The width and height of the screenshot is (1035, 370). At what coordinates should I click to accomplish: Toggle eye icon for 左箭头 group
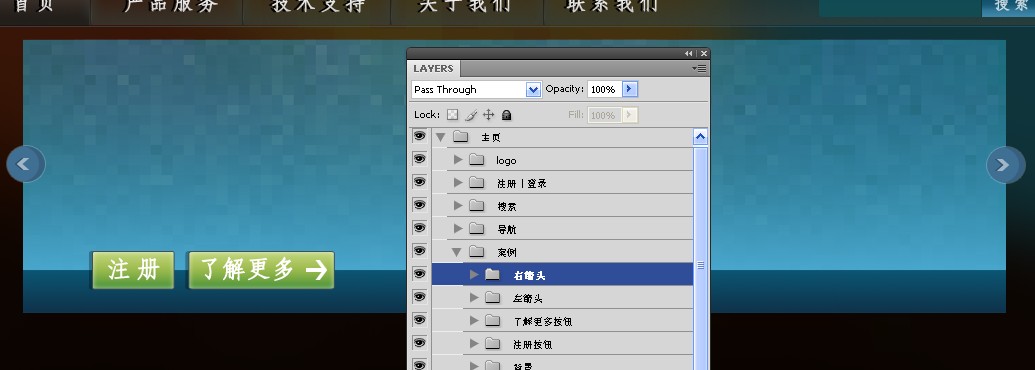point(419,297)
